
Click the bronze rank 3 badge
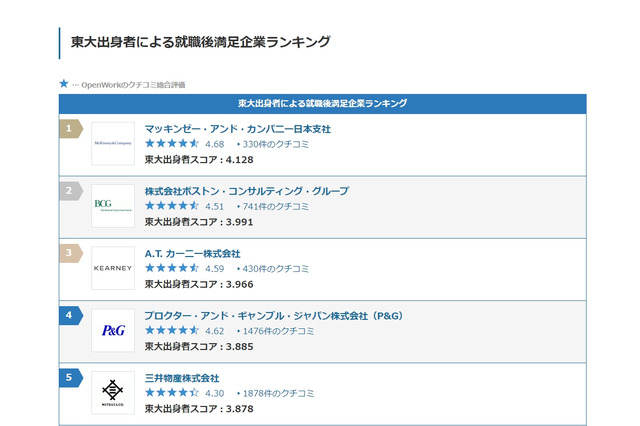coord(71,253)
